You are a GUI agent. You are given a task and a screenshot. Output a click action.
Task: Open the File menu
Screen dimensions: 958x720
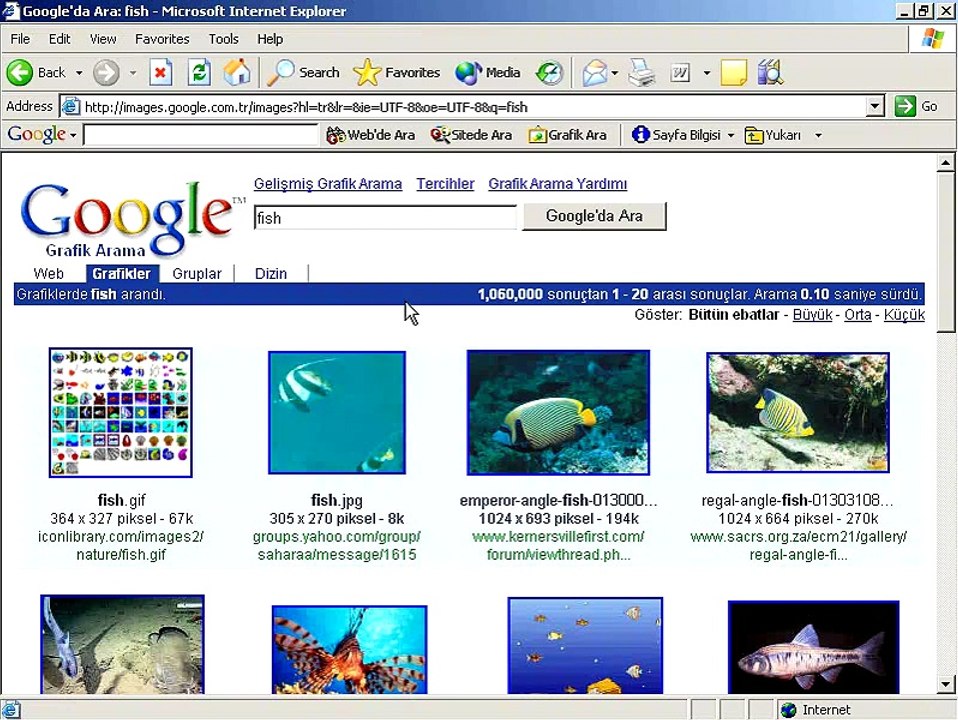pos(20,39)
